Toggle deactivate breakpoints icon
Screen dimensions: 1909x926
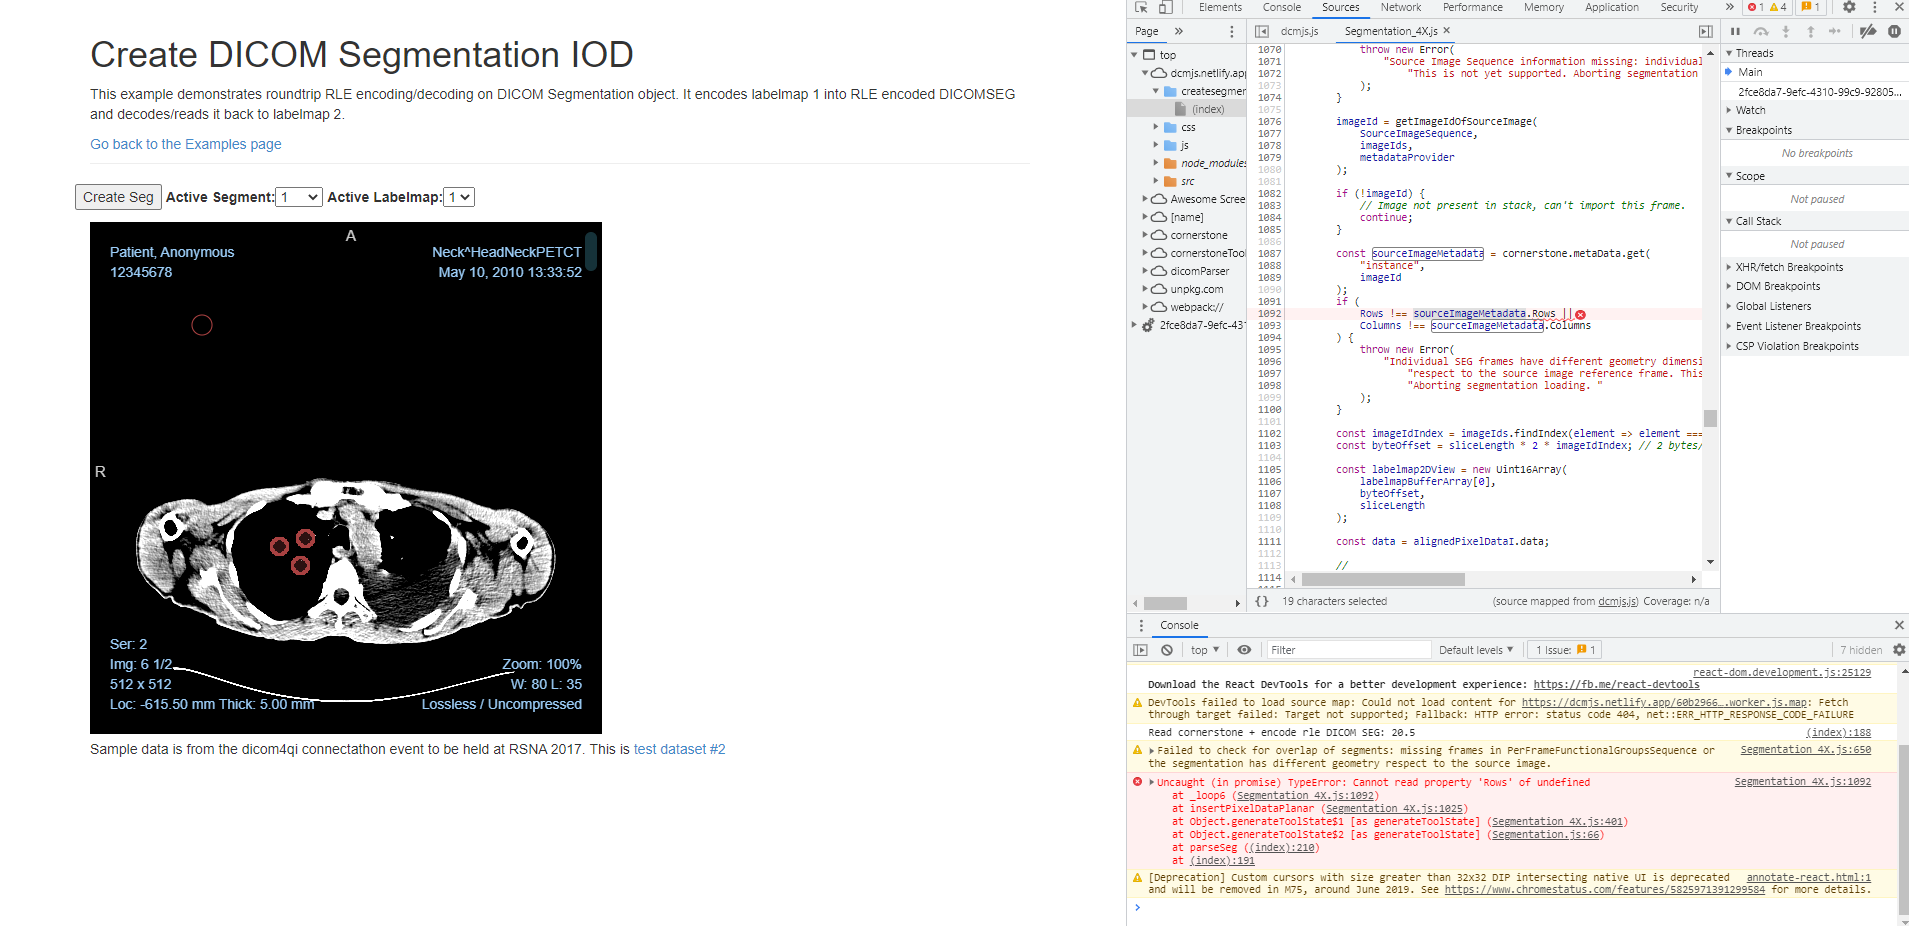point(1868,32)
